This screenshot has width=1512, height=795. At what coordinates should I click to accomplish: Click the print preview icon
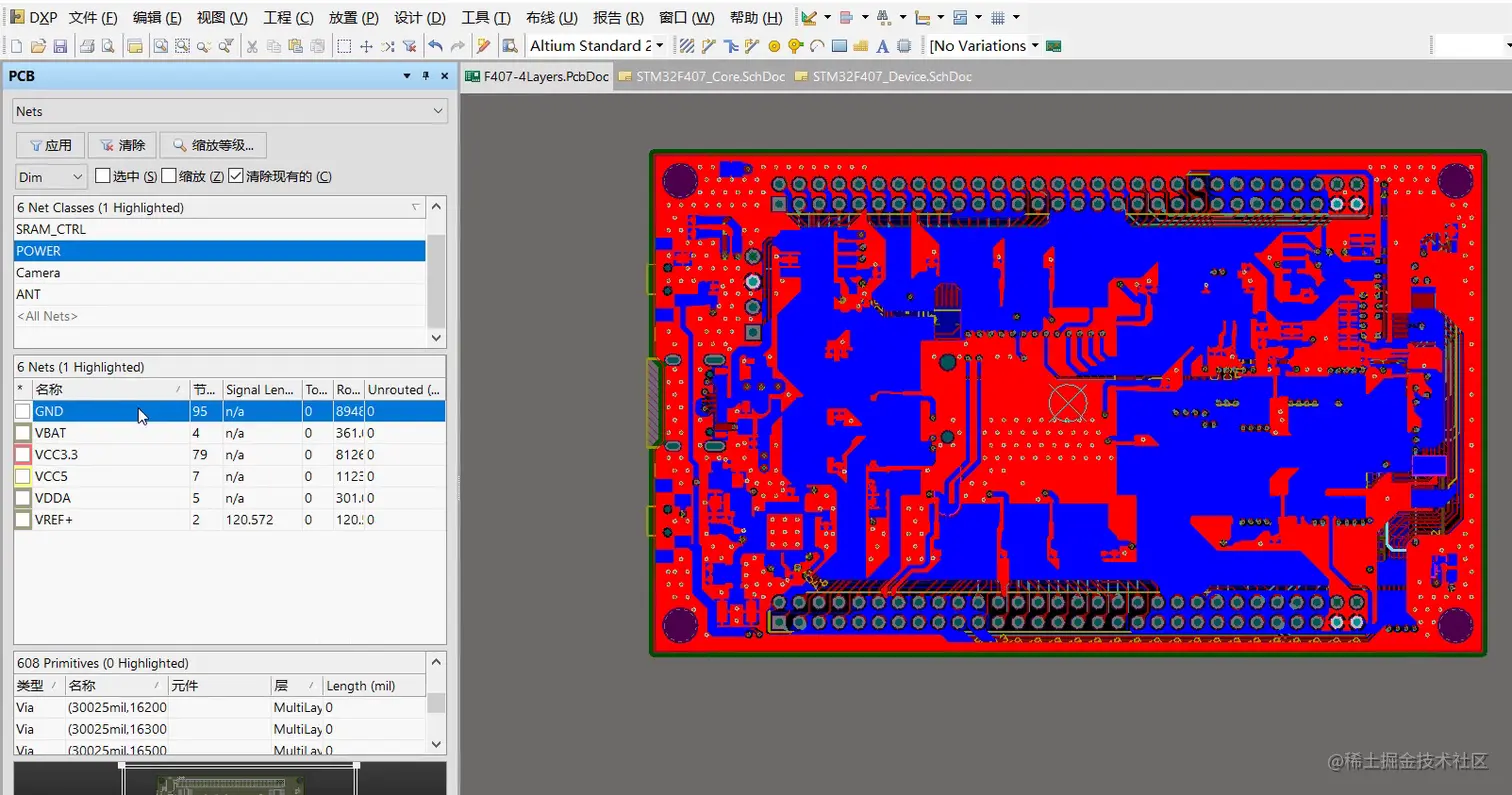(x=108, y=46)
